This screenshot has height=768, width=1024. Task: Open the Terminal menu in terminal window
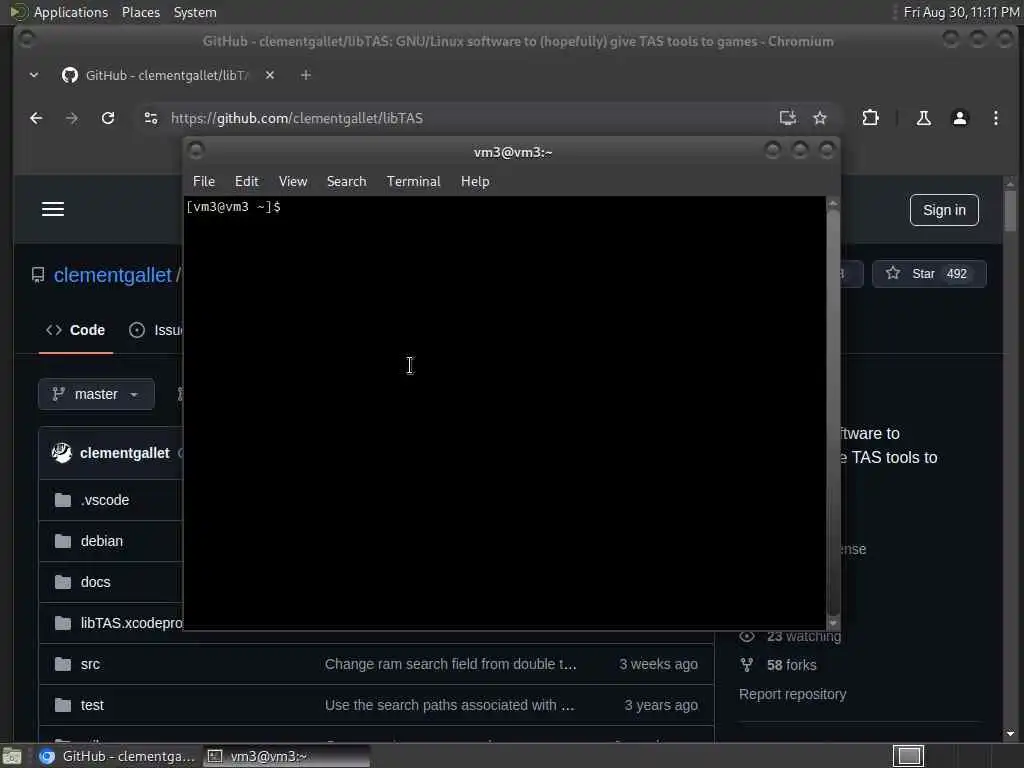click(x=413, y=182)
